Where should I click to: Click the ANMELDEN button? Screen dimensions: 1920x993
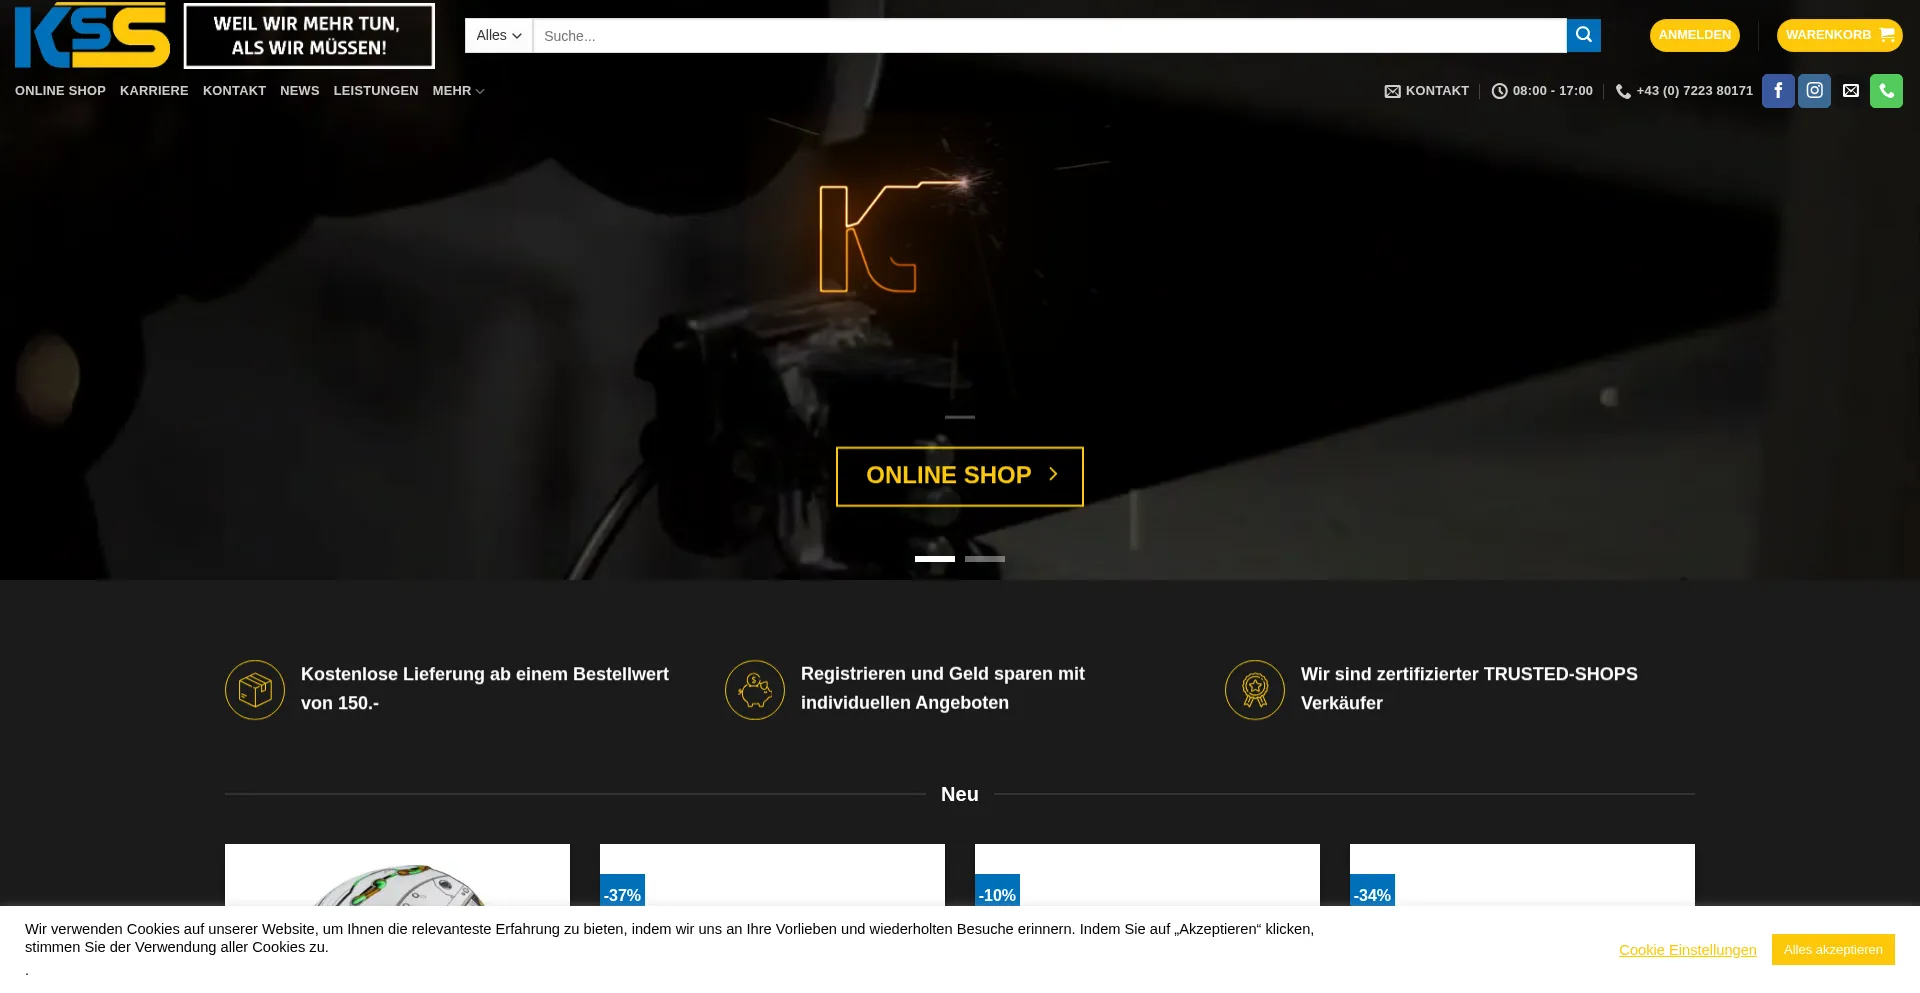tap(1694, 35)
